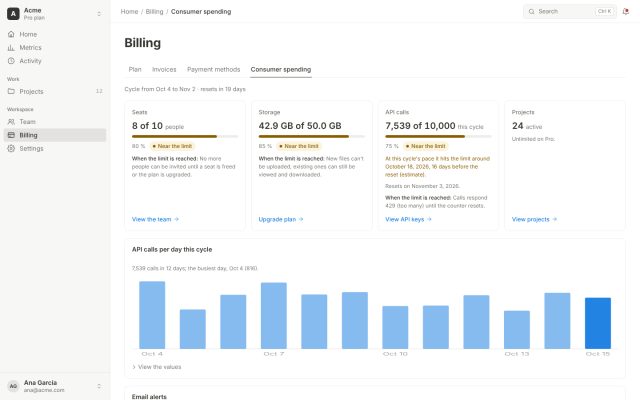Open the Ana Garcia account menu chevron
640x400 pixels.
(x=99, y=386)
